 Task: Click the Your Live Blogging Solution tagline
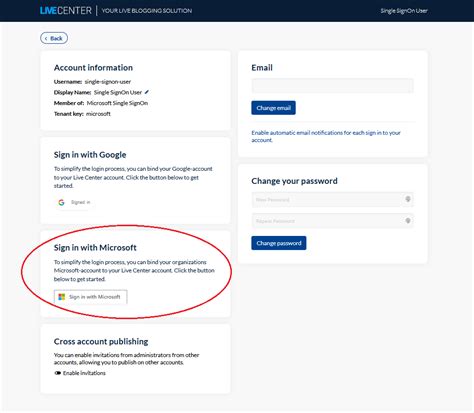pos(147,11)
